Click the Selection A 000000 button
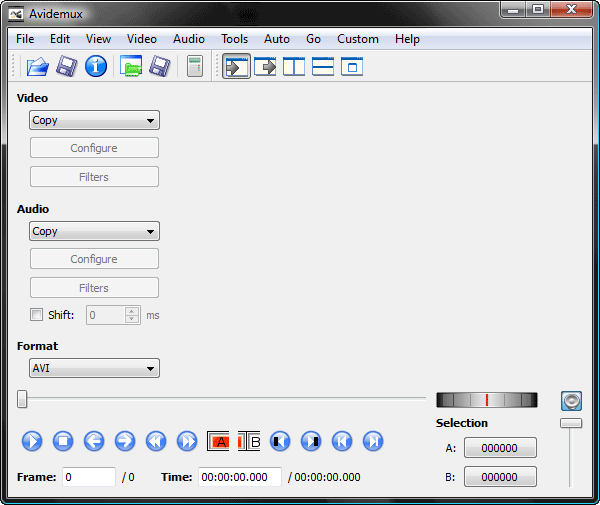 pos(500,448)
